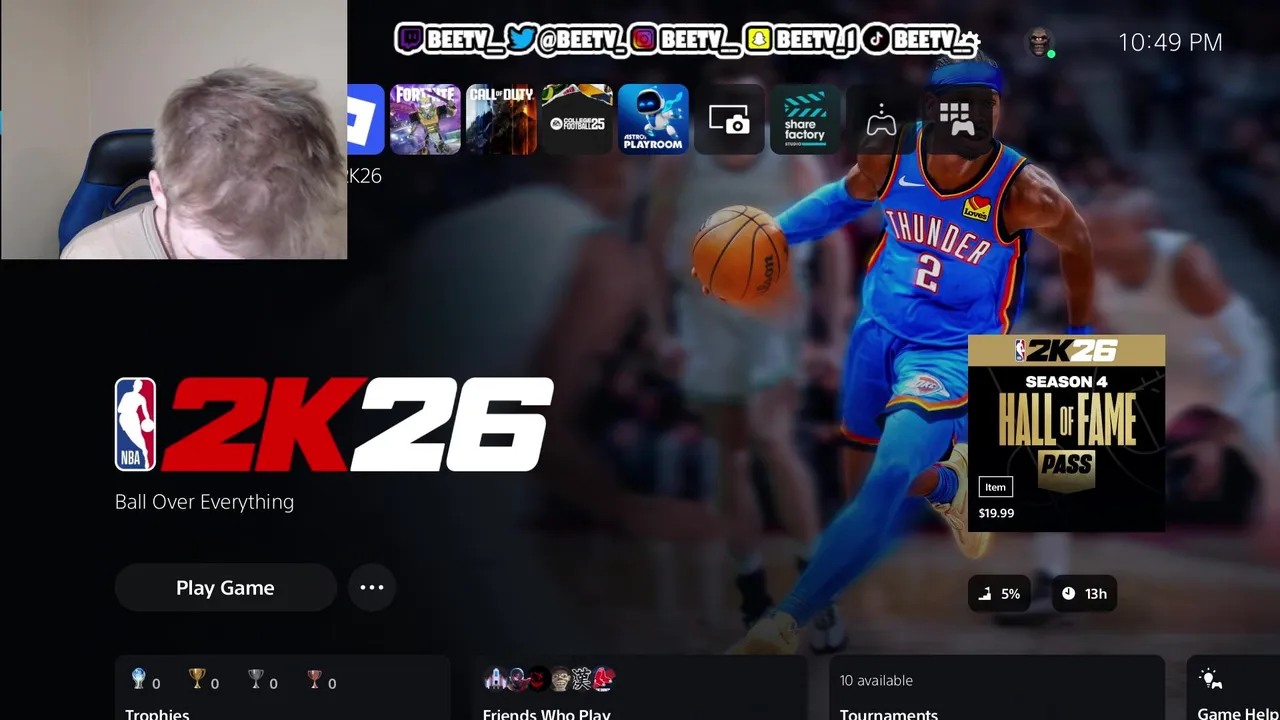The height and width of the screenshot is (720, 1280).
Task: Click the 5% progress indicator
Action: pyautogui.click(x=999, y=594)
